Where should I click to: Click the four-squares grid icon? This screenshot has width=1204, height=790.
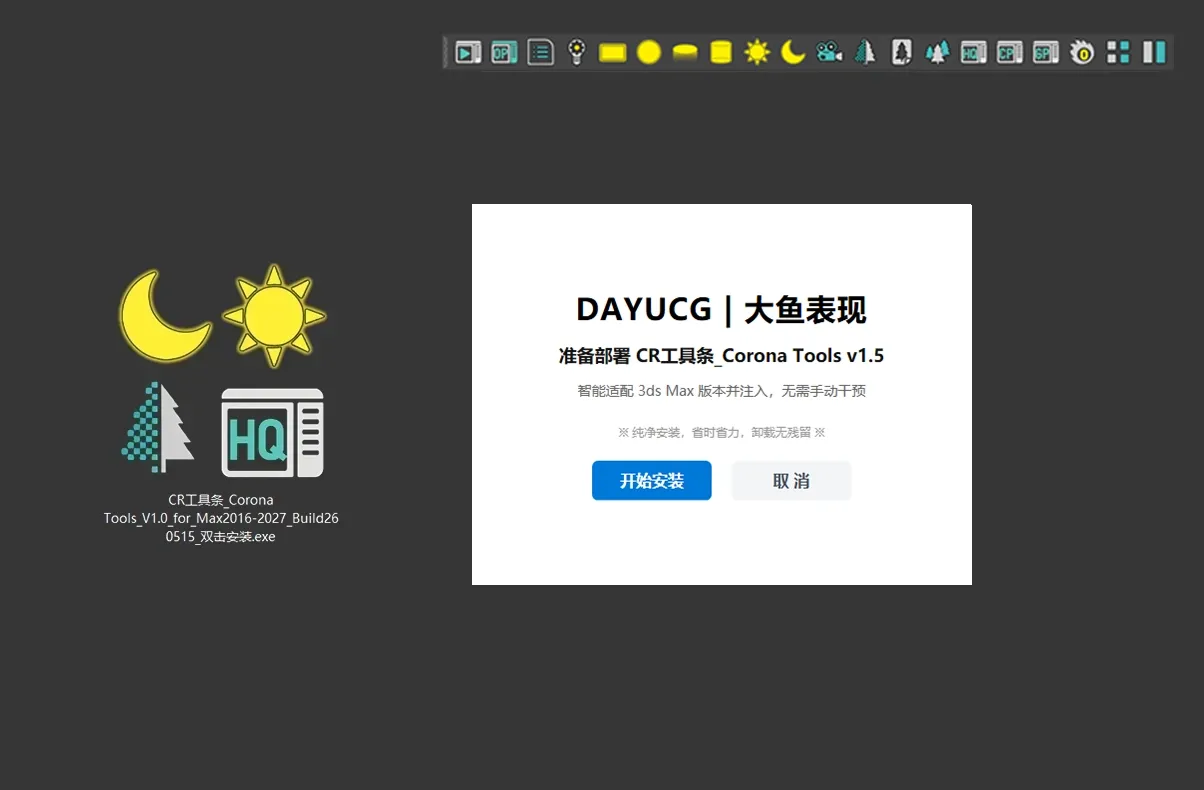click(1119, 52)
